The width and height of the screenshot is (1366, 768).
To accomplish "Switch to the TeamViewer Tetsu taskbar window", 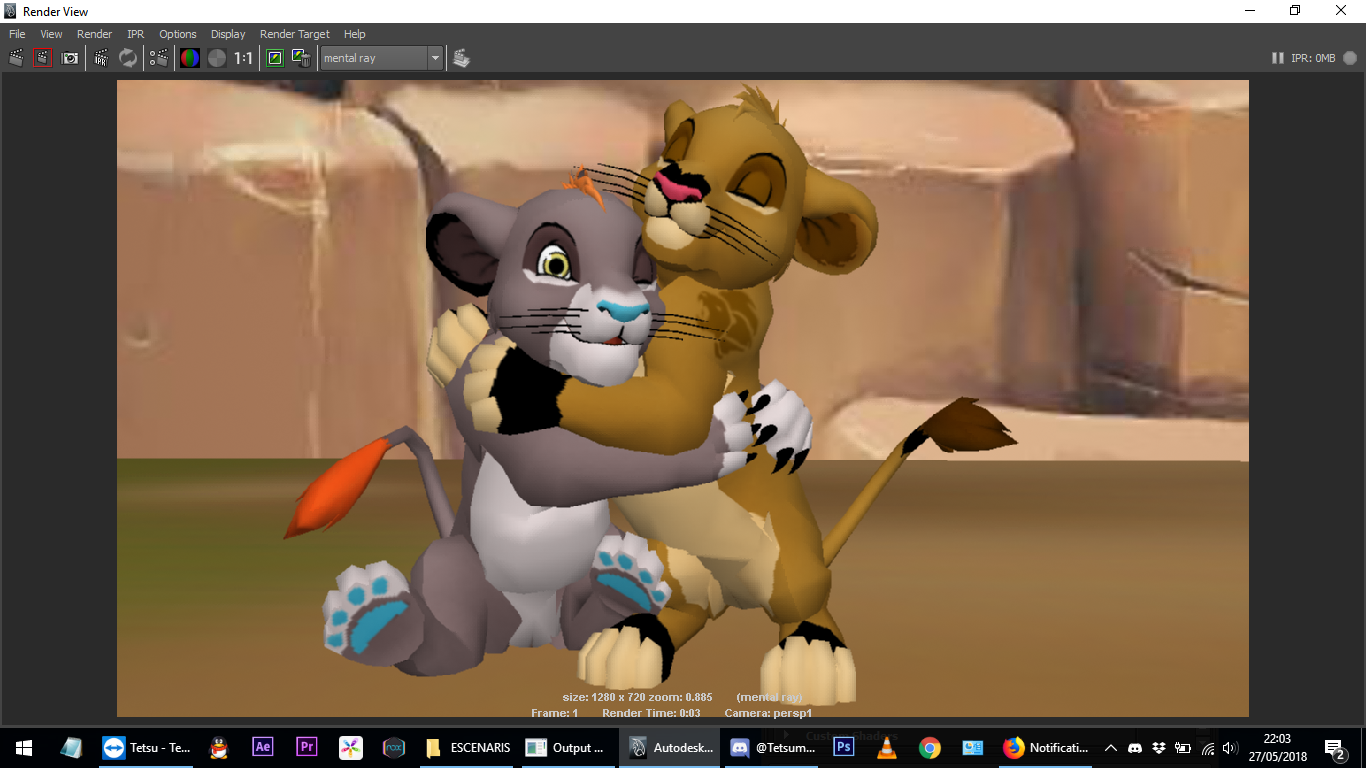I will click(x=146, y=747).
